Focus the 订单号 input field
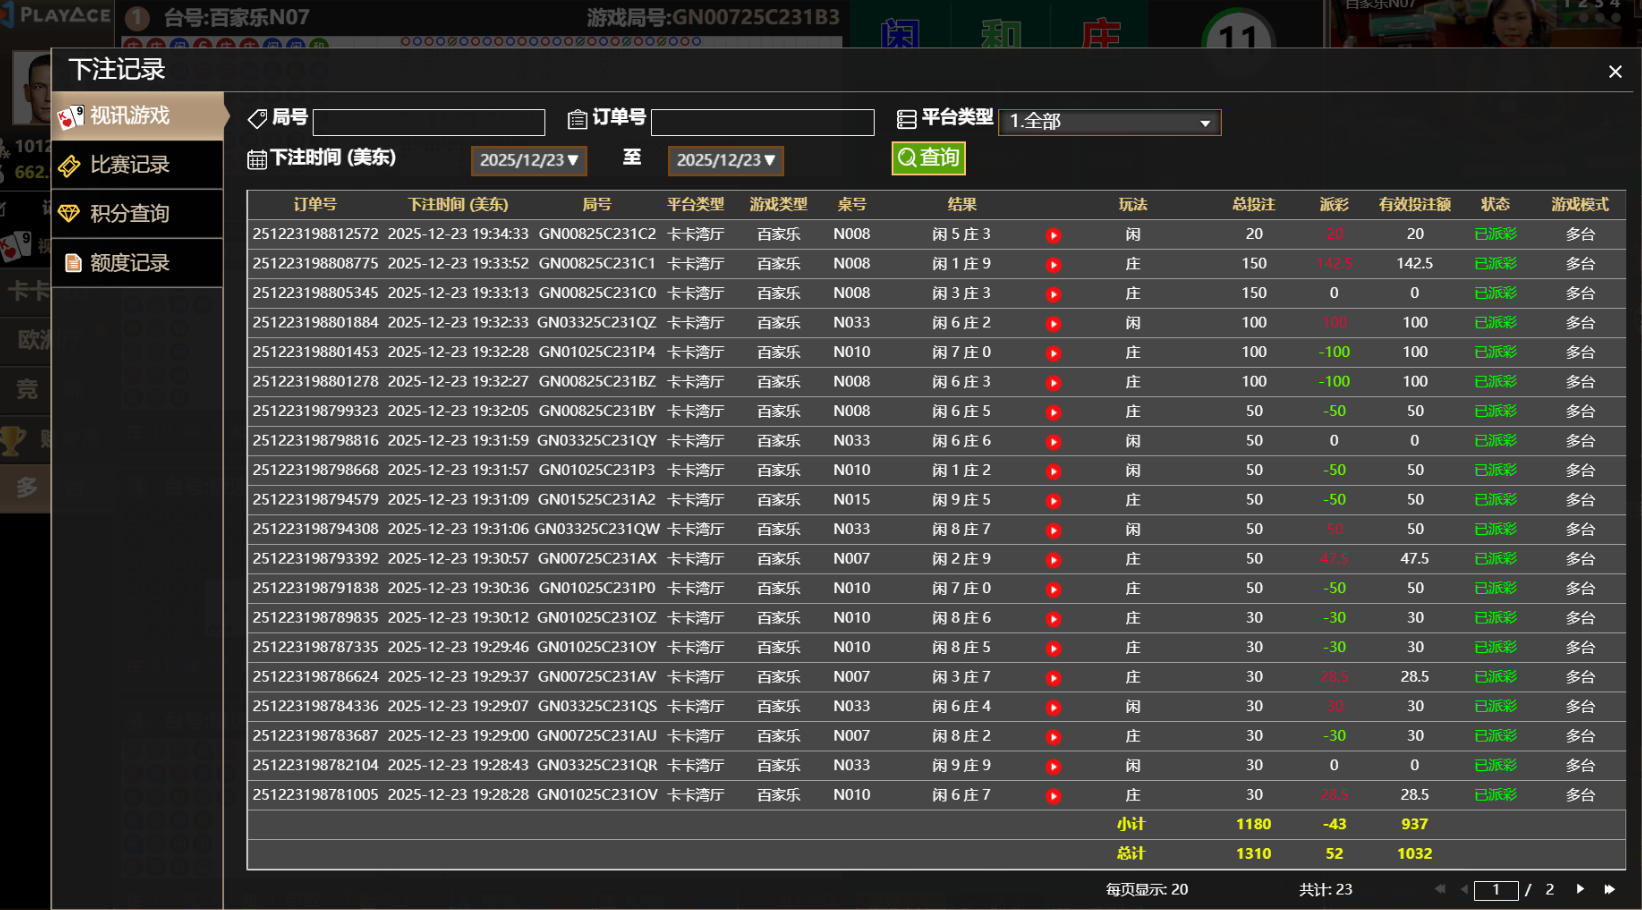Image resolution: width=1642 pixels, height=910 pixels. click(762, 122)
